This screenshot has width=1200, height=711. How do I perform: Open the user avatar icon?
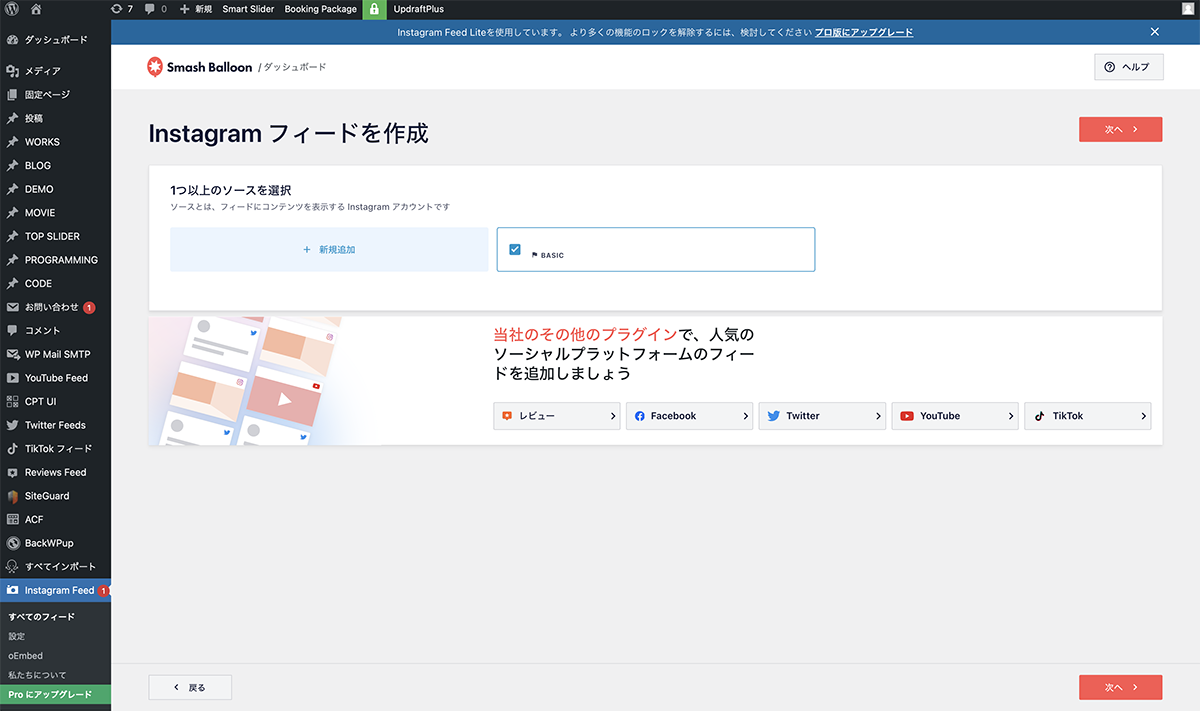(x=1186, y=9)
